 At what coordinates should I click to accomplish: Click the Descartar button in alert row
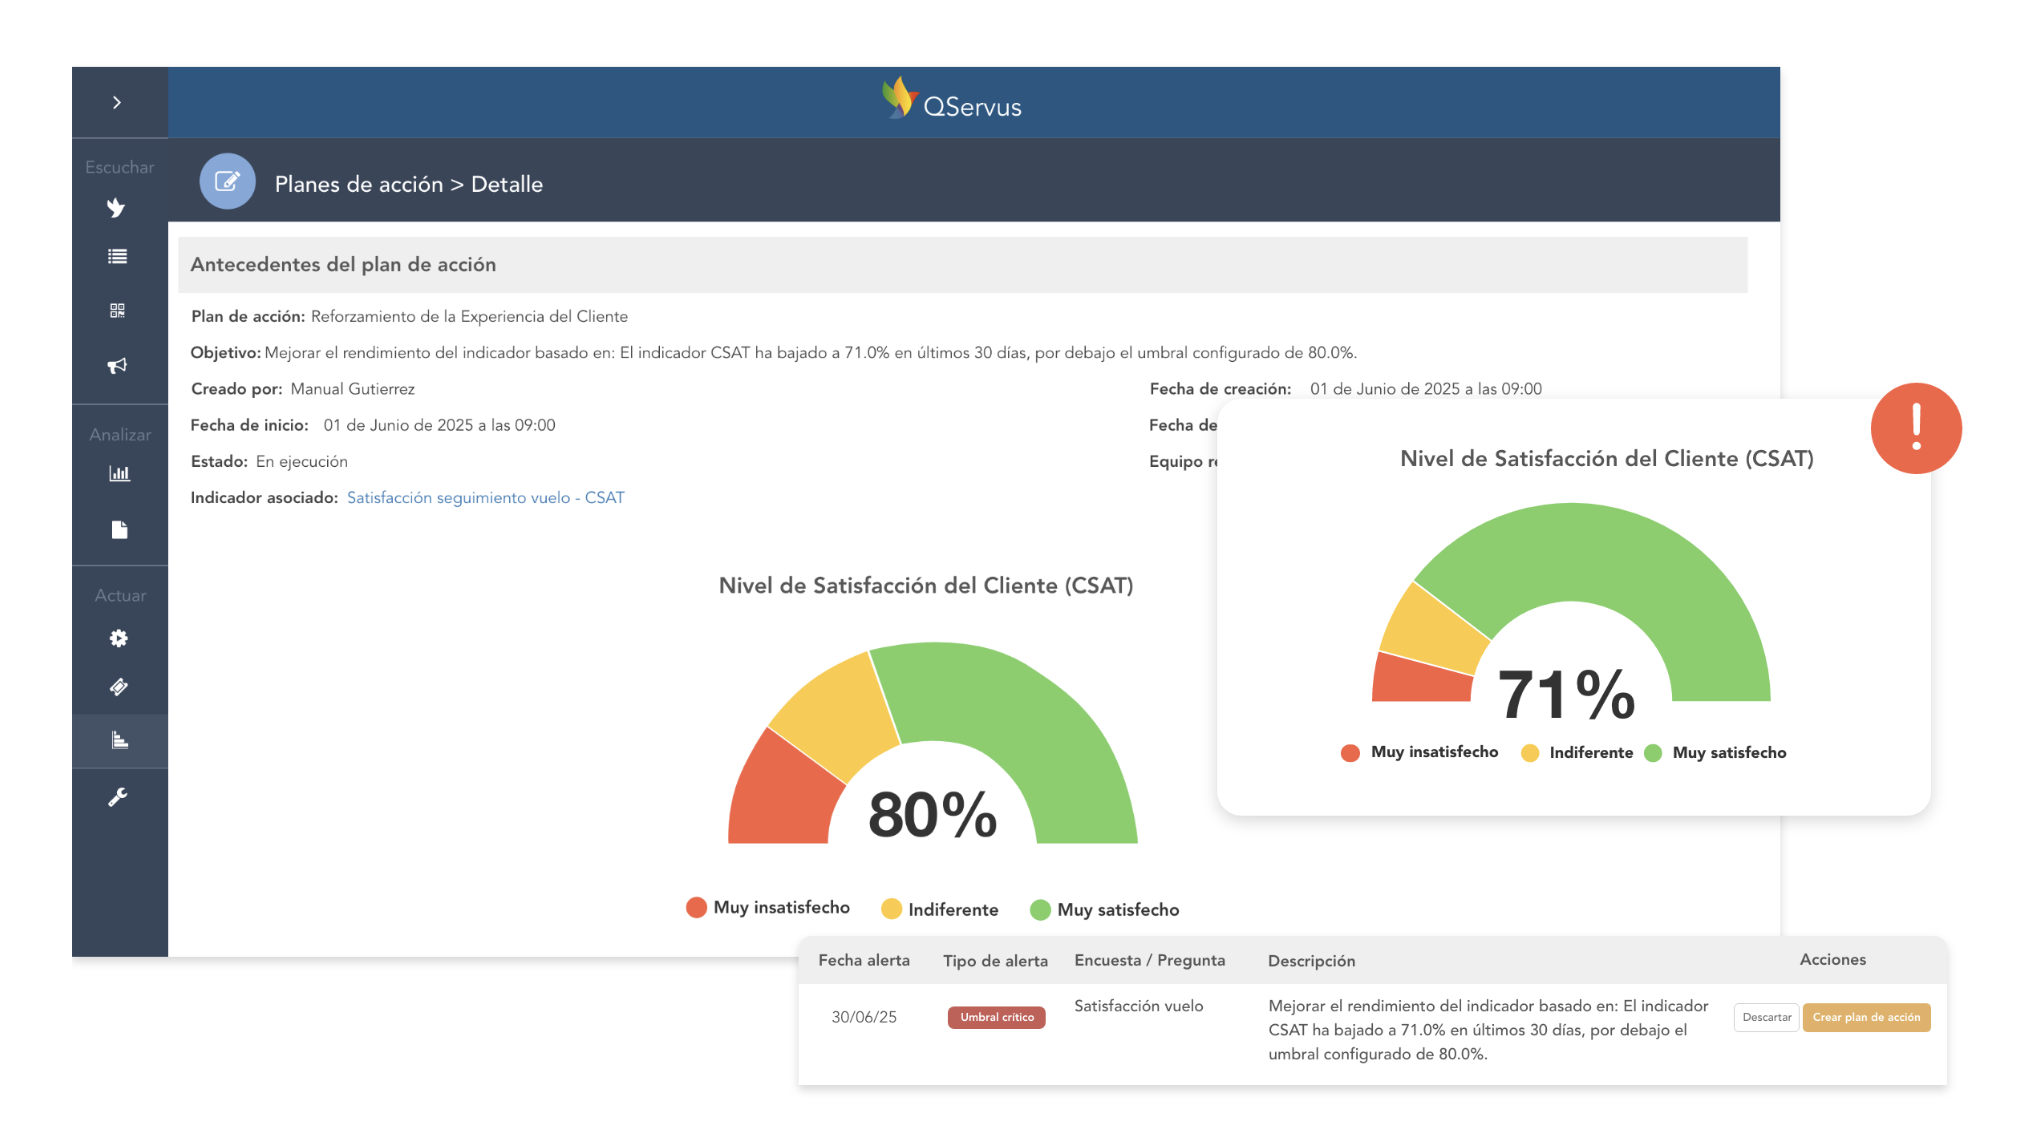click(1766, 1018)
